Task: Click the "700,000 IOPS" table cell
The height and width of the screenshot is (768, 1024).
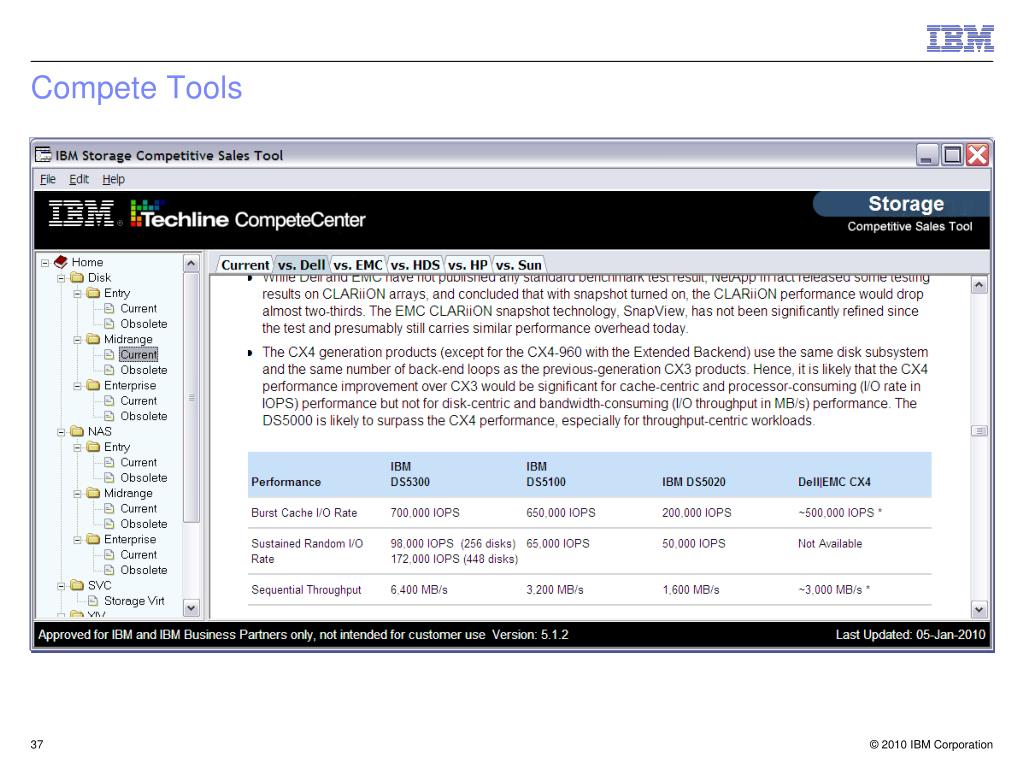Action: [x=425, y=513]
